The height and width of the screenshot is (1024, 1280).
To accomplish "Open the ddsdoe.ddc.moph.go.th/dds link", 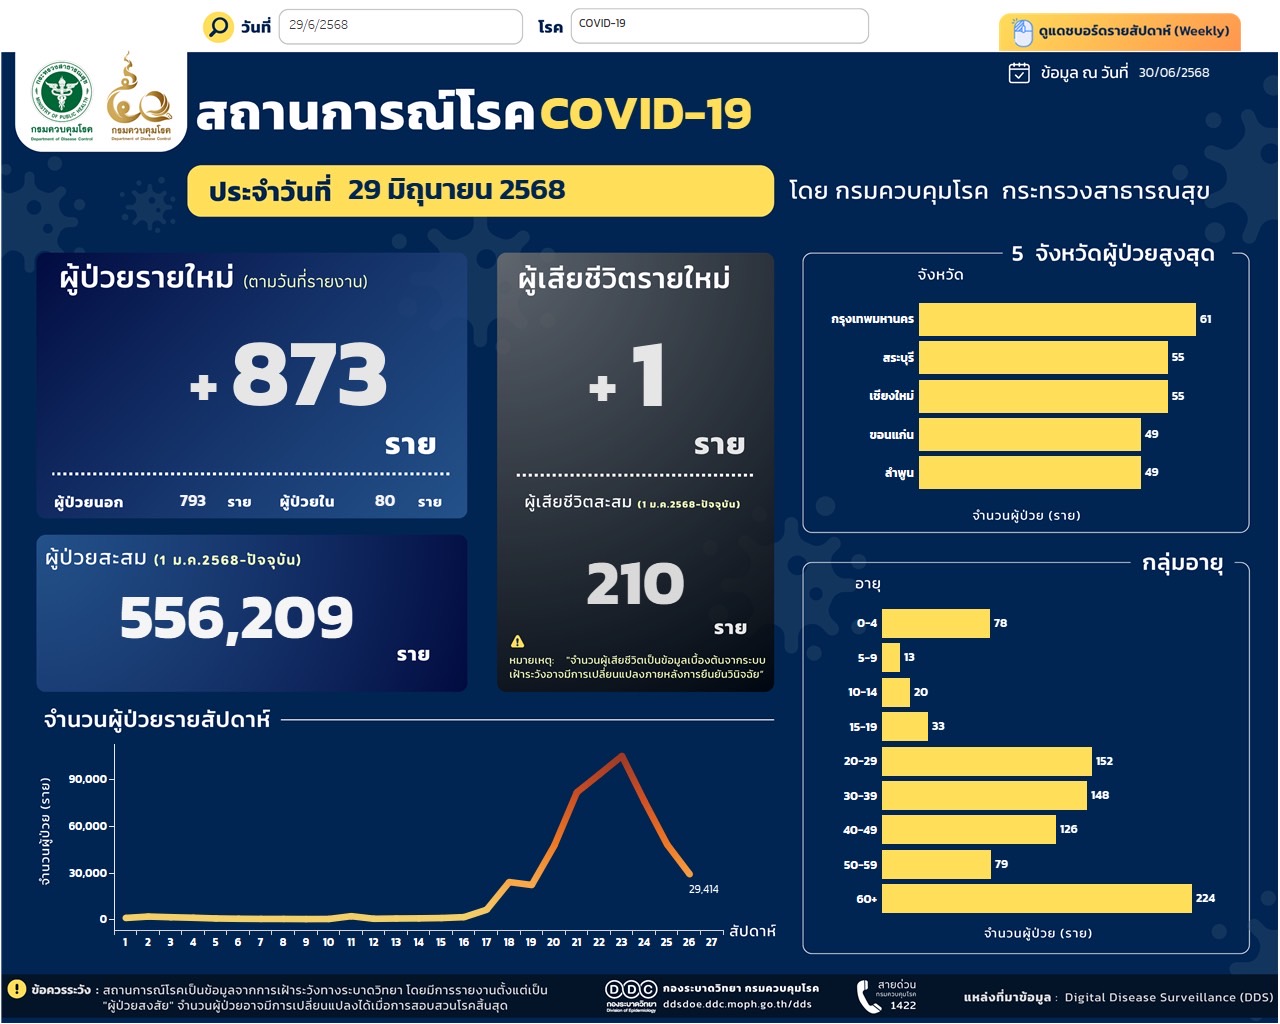I will 737,1004.
